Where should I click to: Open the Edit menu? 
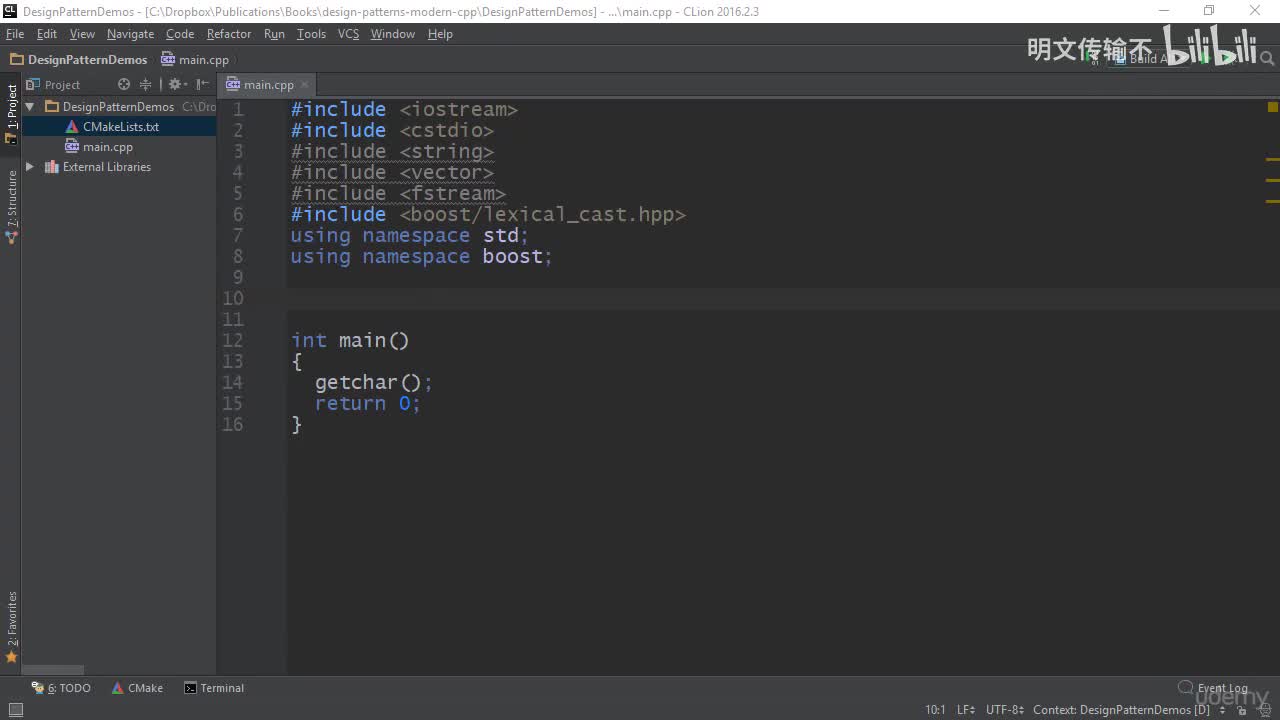coord(47,34)
